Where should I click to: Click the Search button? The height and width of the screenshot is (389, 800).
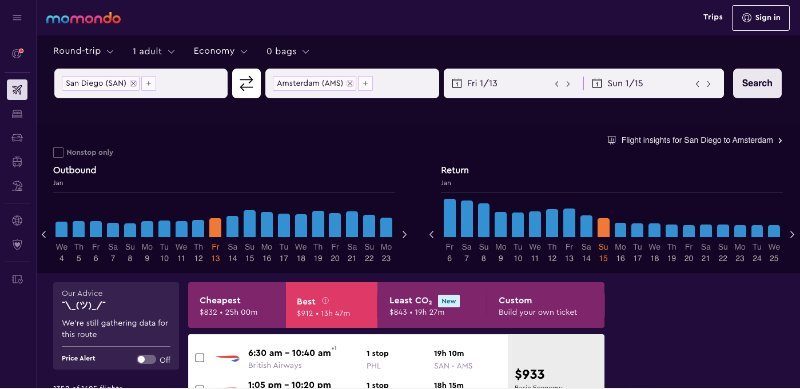[757, 83]
